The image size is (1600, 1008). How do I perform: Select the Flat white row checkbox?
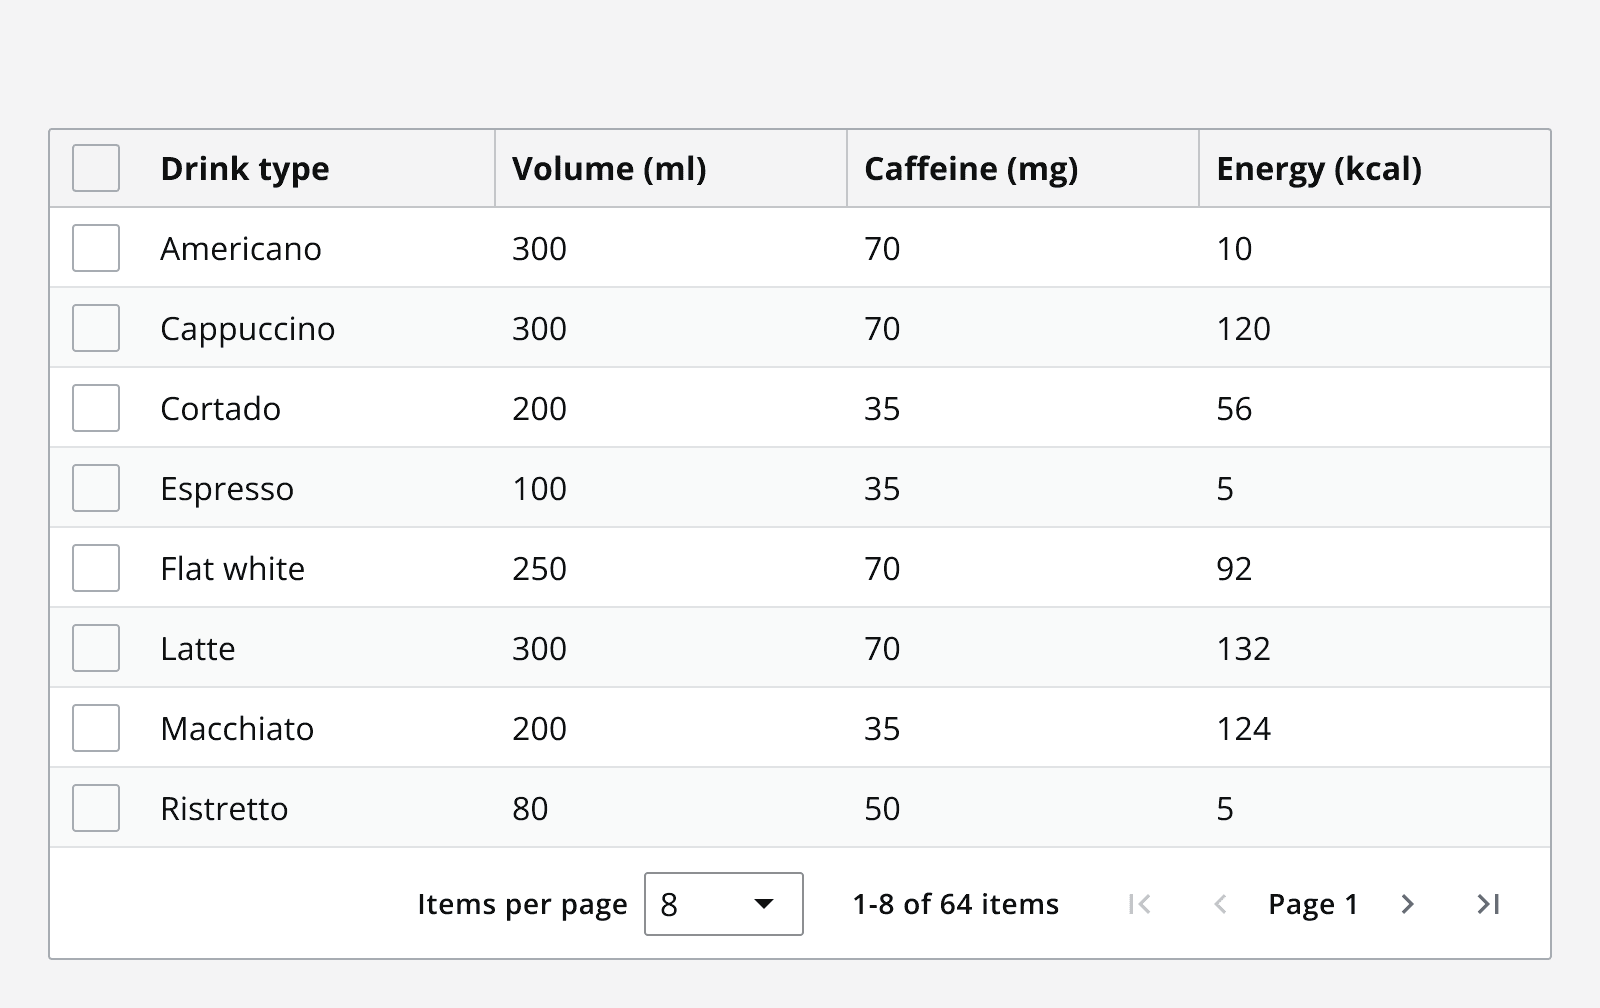(x=96, y=568)
